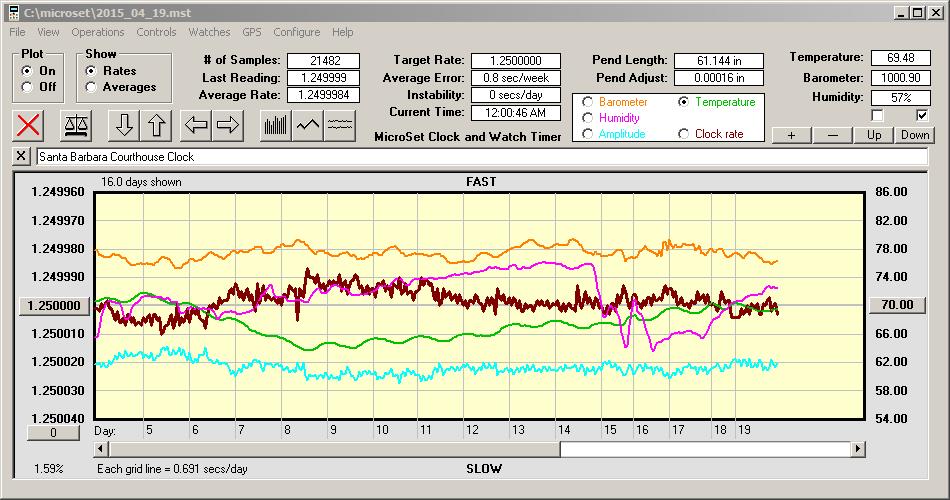The width and height of the screenshot is (950, 500).
Task: Click the '16.0 days shown' label
Action: (141, 182)
